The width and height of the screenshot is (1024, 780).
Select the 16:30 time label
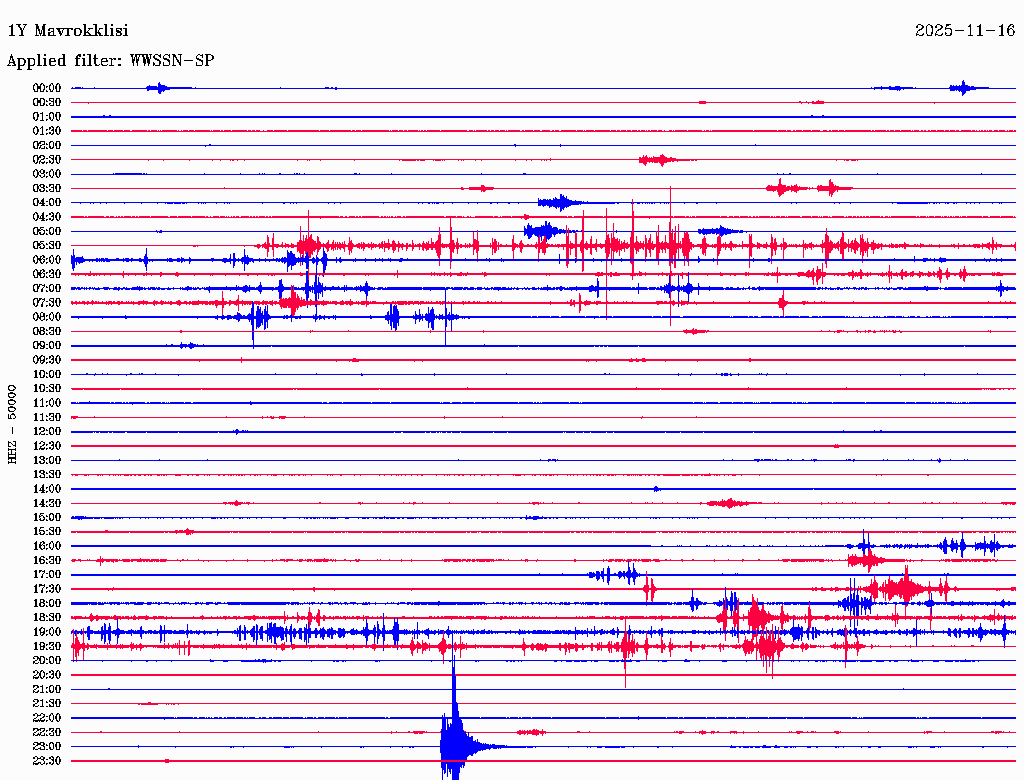click(x=47, y=561)
